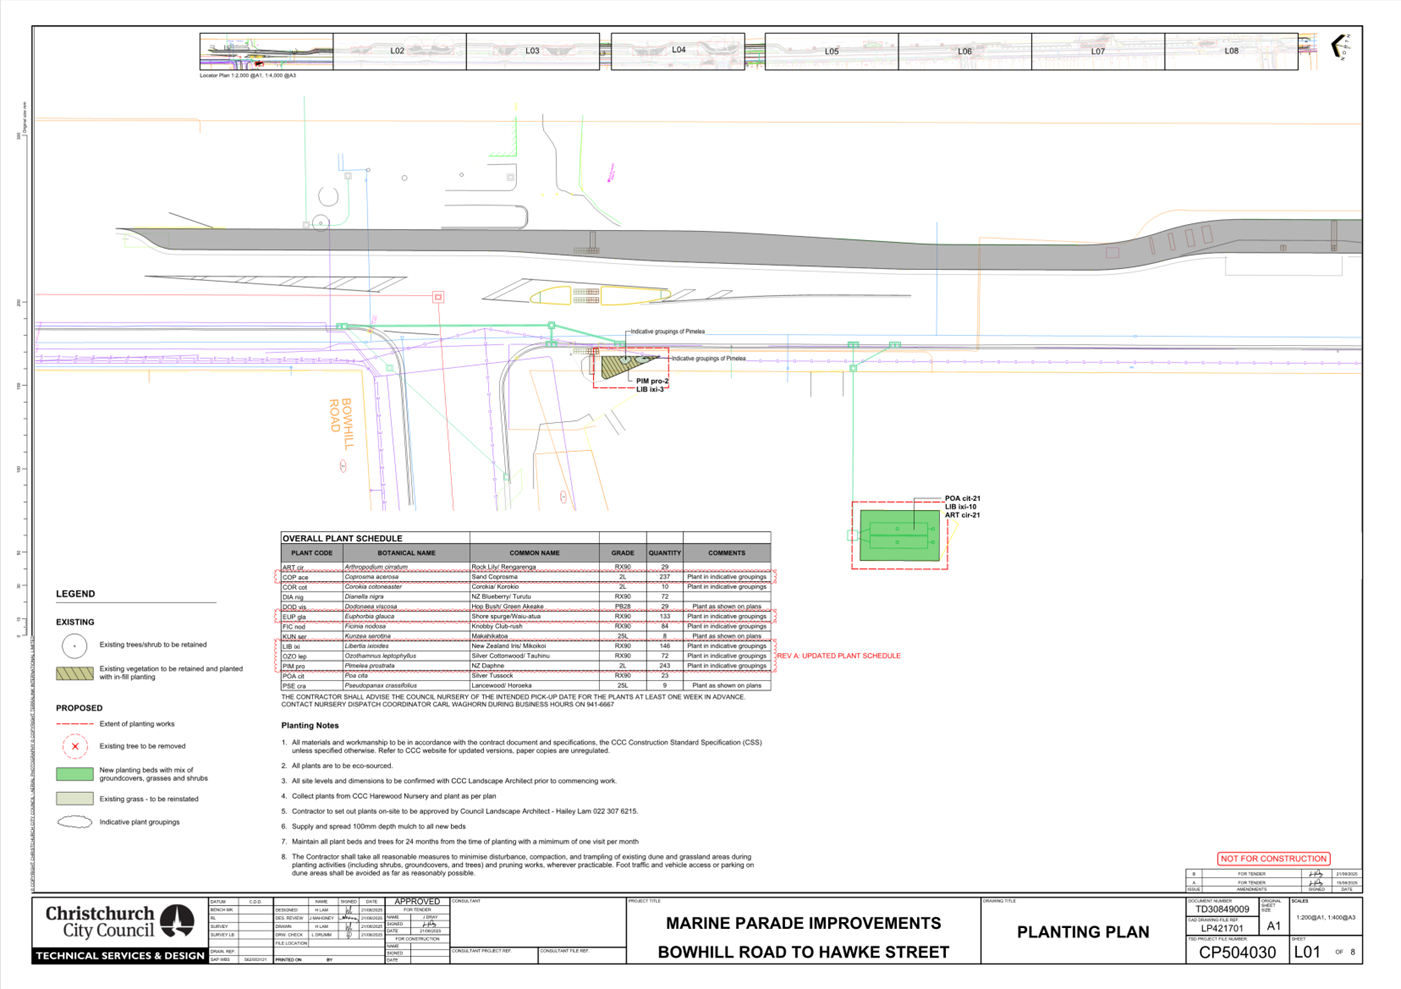
Task: Click the existing grass legend swatch
Action: point(74,799)
